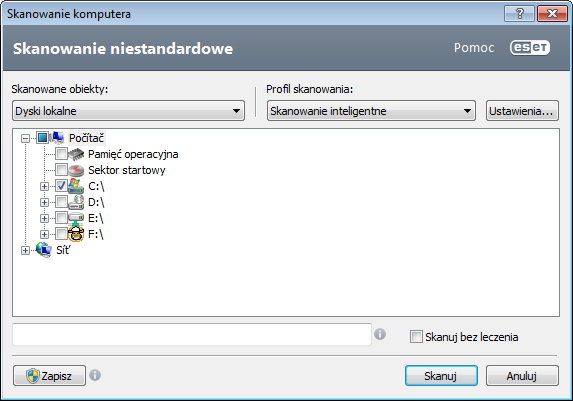The height and width of the screenshot is (401, 573).
Task: Check the D:\ drive checkbox
Action: [61, 202]
